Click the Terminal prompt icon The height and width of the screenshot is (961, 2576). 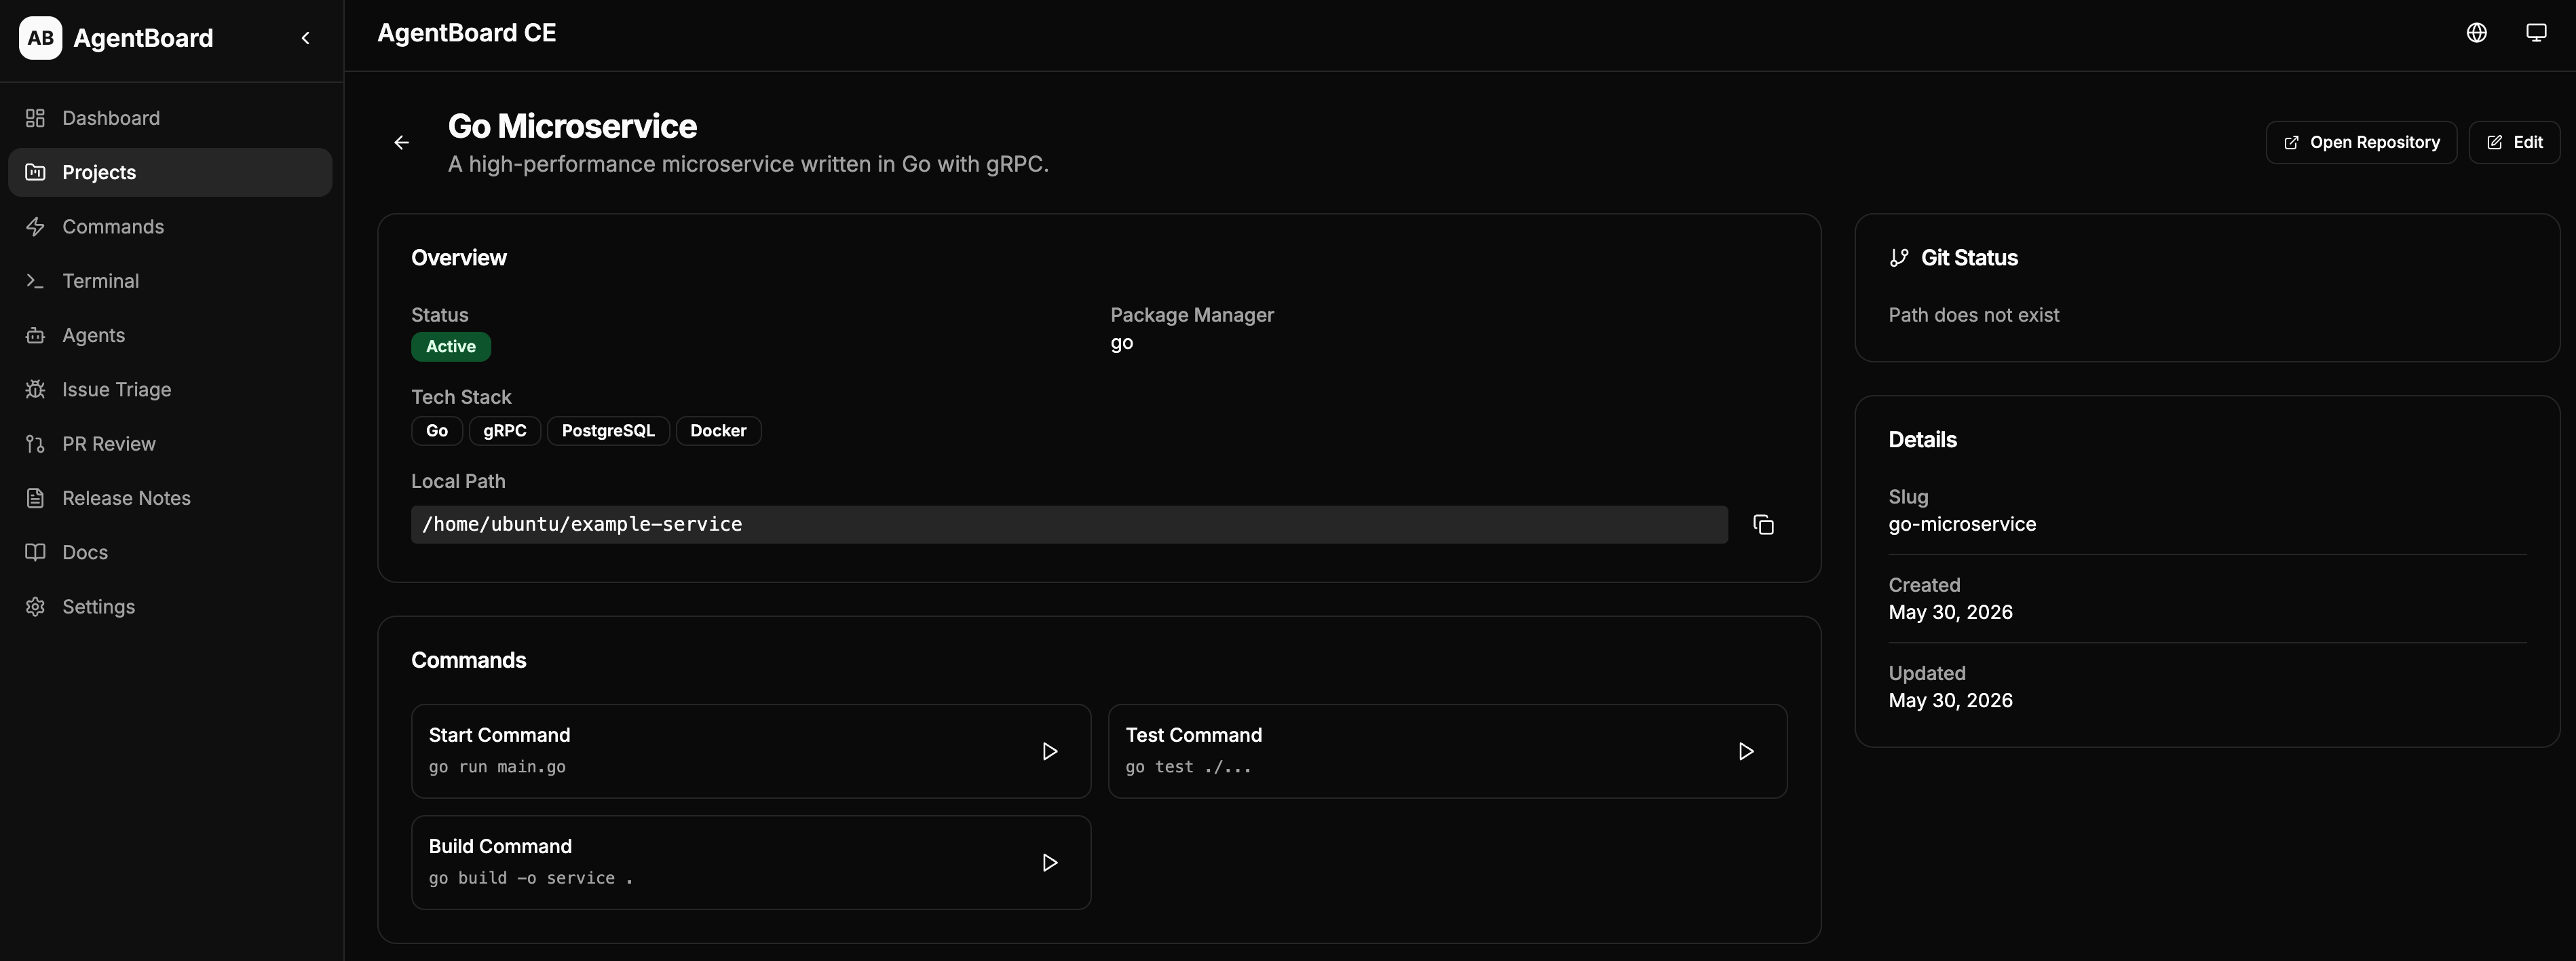[35, 281]
